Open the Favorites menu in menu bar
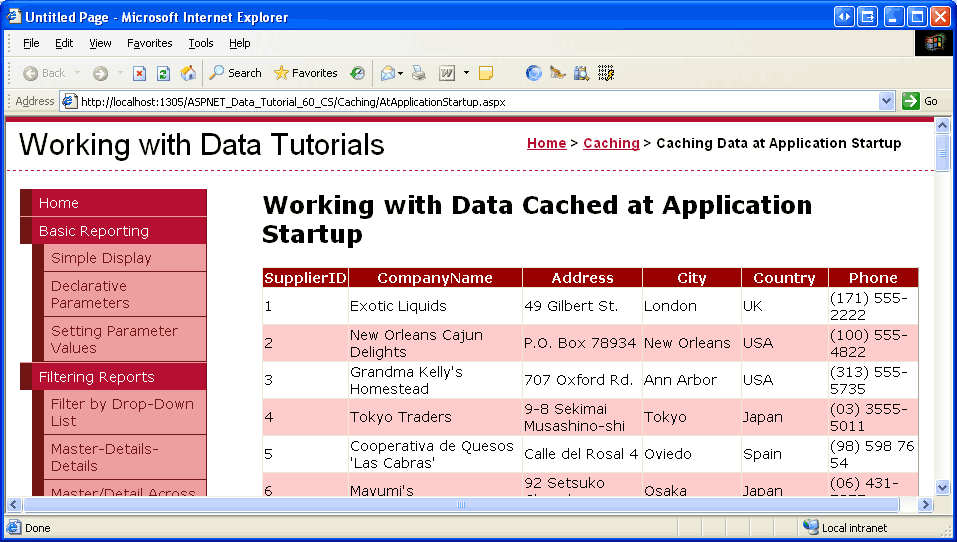 click(149, 43)
